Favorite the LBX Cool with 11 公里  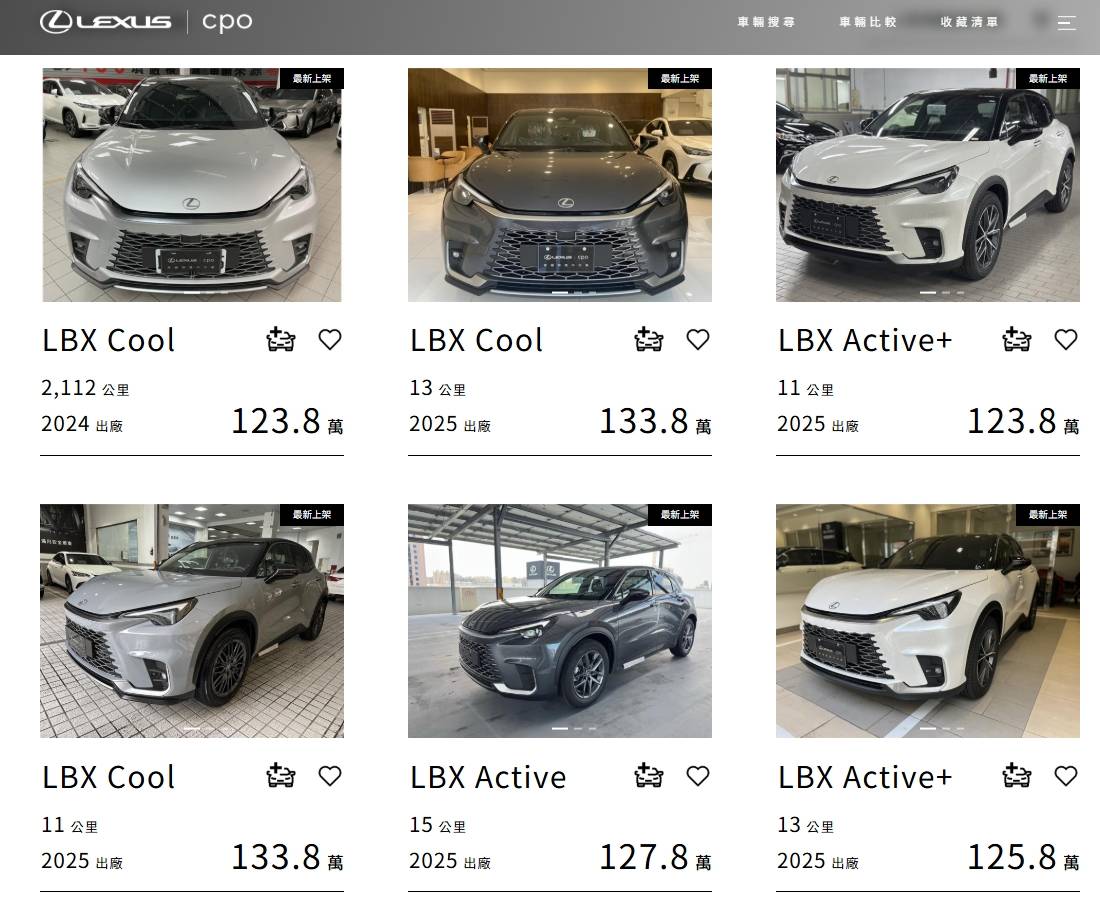(330, 776)
